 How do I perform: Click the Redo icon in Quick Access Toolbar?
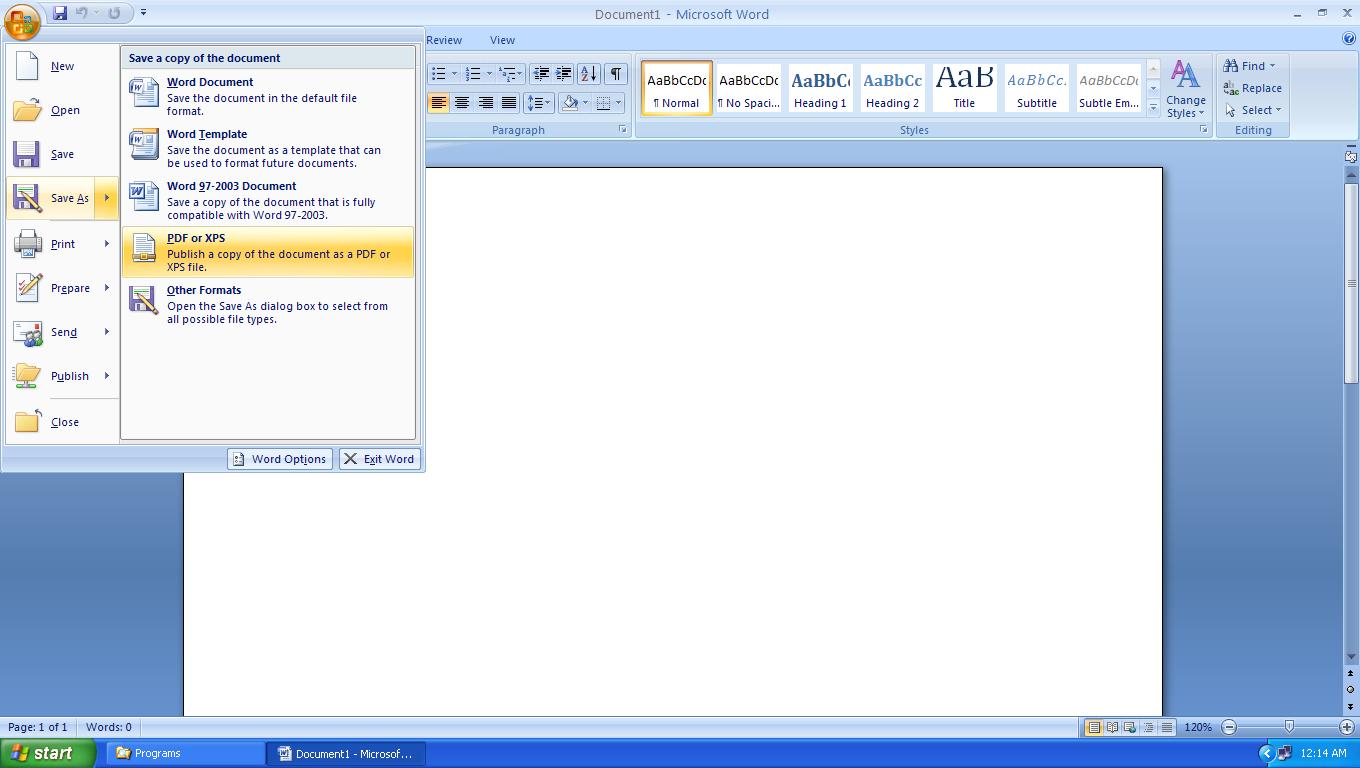click(114, 13)
